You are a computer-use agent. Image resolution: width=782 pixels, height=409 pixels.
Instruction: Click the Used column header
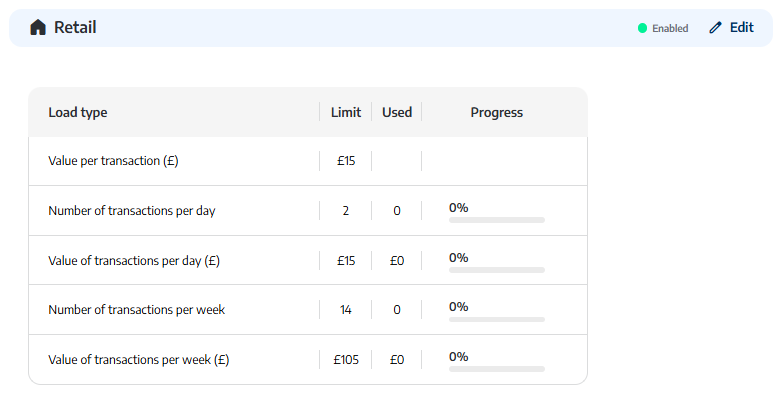tap(397, 112)
